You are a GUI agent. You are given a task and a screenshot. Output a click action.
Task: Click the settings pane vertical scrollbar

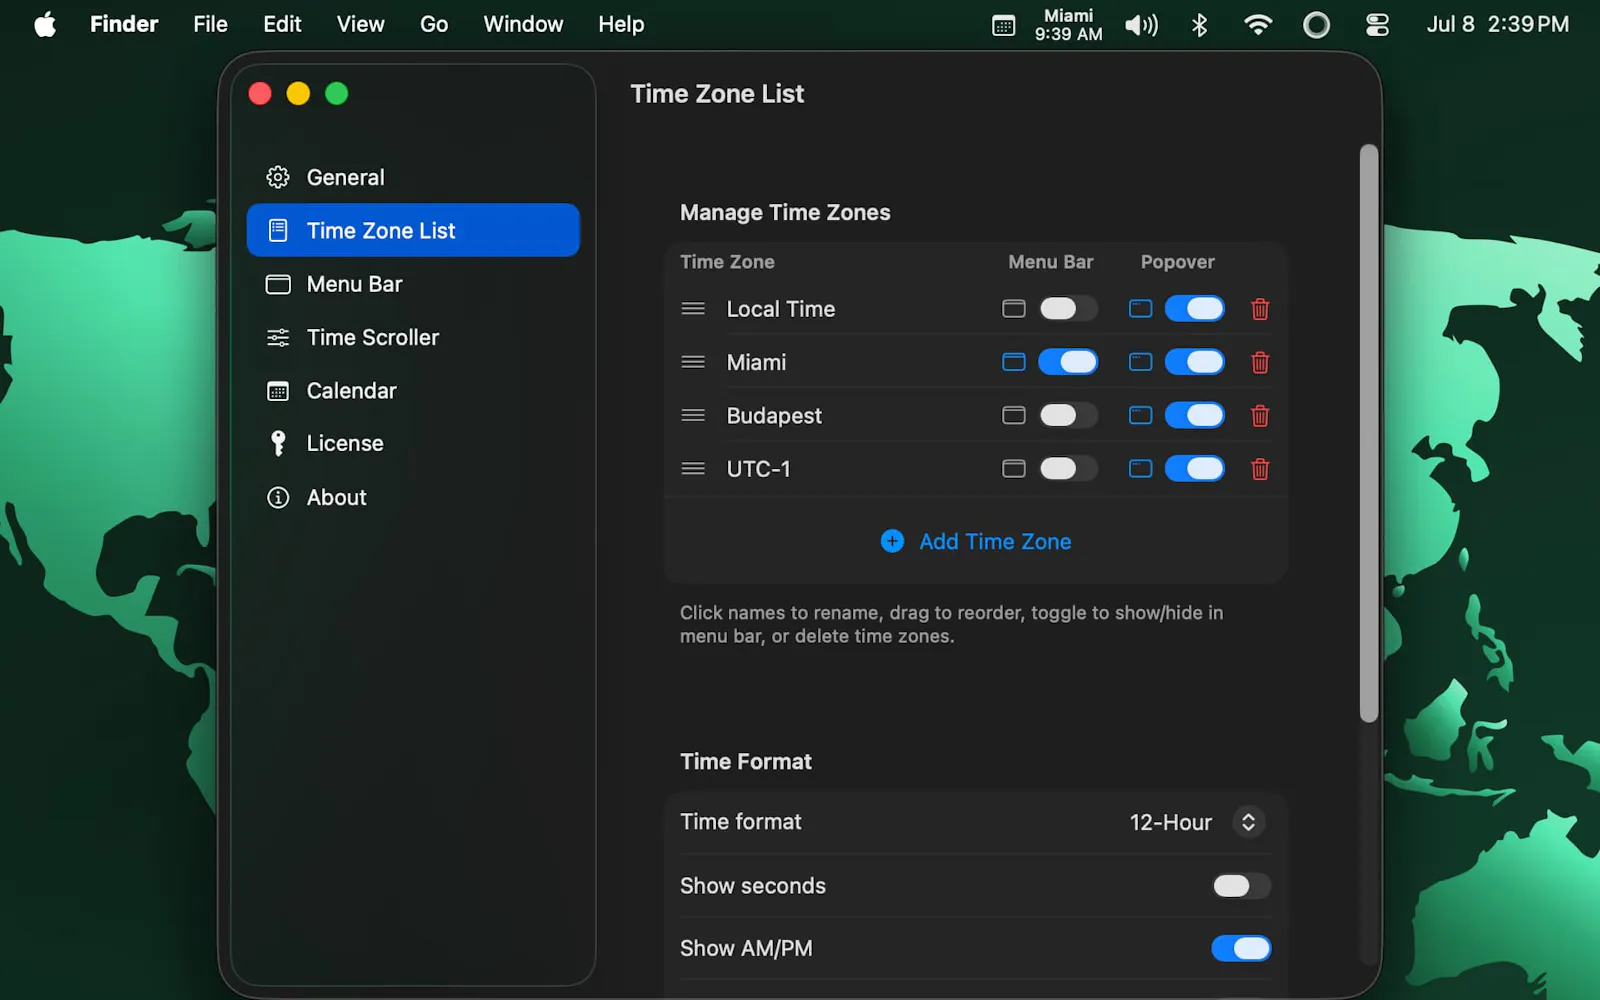pos(1369,433)
